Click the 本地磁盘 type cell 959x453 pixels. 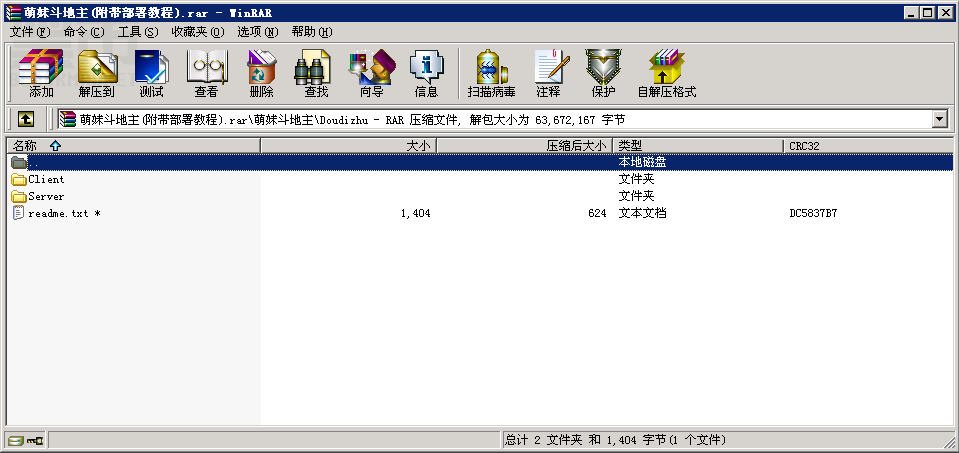642,162
